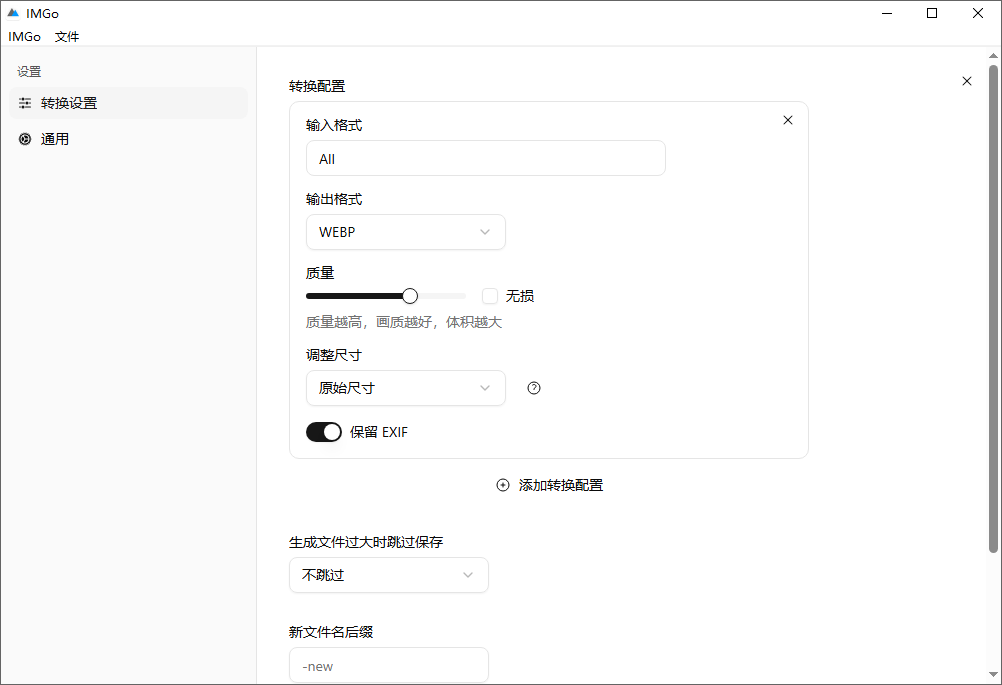Click the 保留 EXIF label text
Viewport: 1002px width, 685px height.
(378, 432)
